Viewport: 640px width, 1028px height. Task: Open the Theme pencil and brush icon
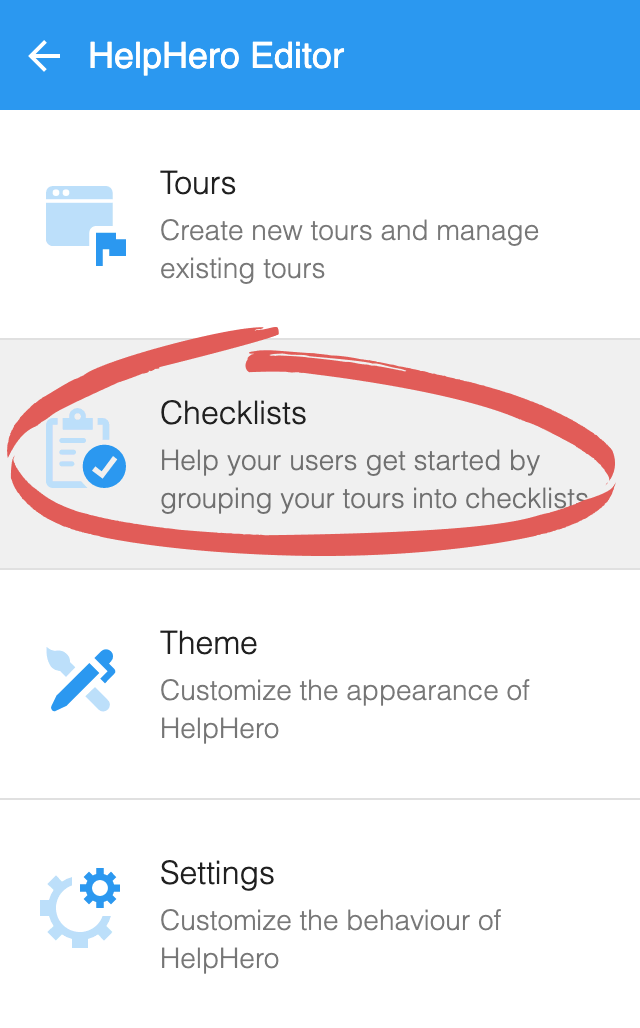point(81,680)
